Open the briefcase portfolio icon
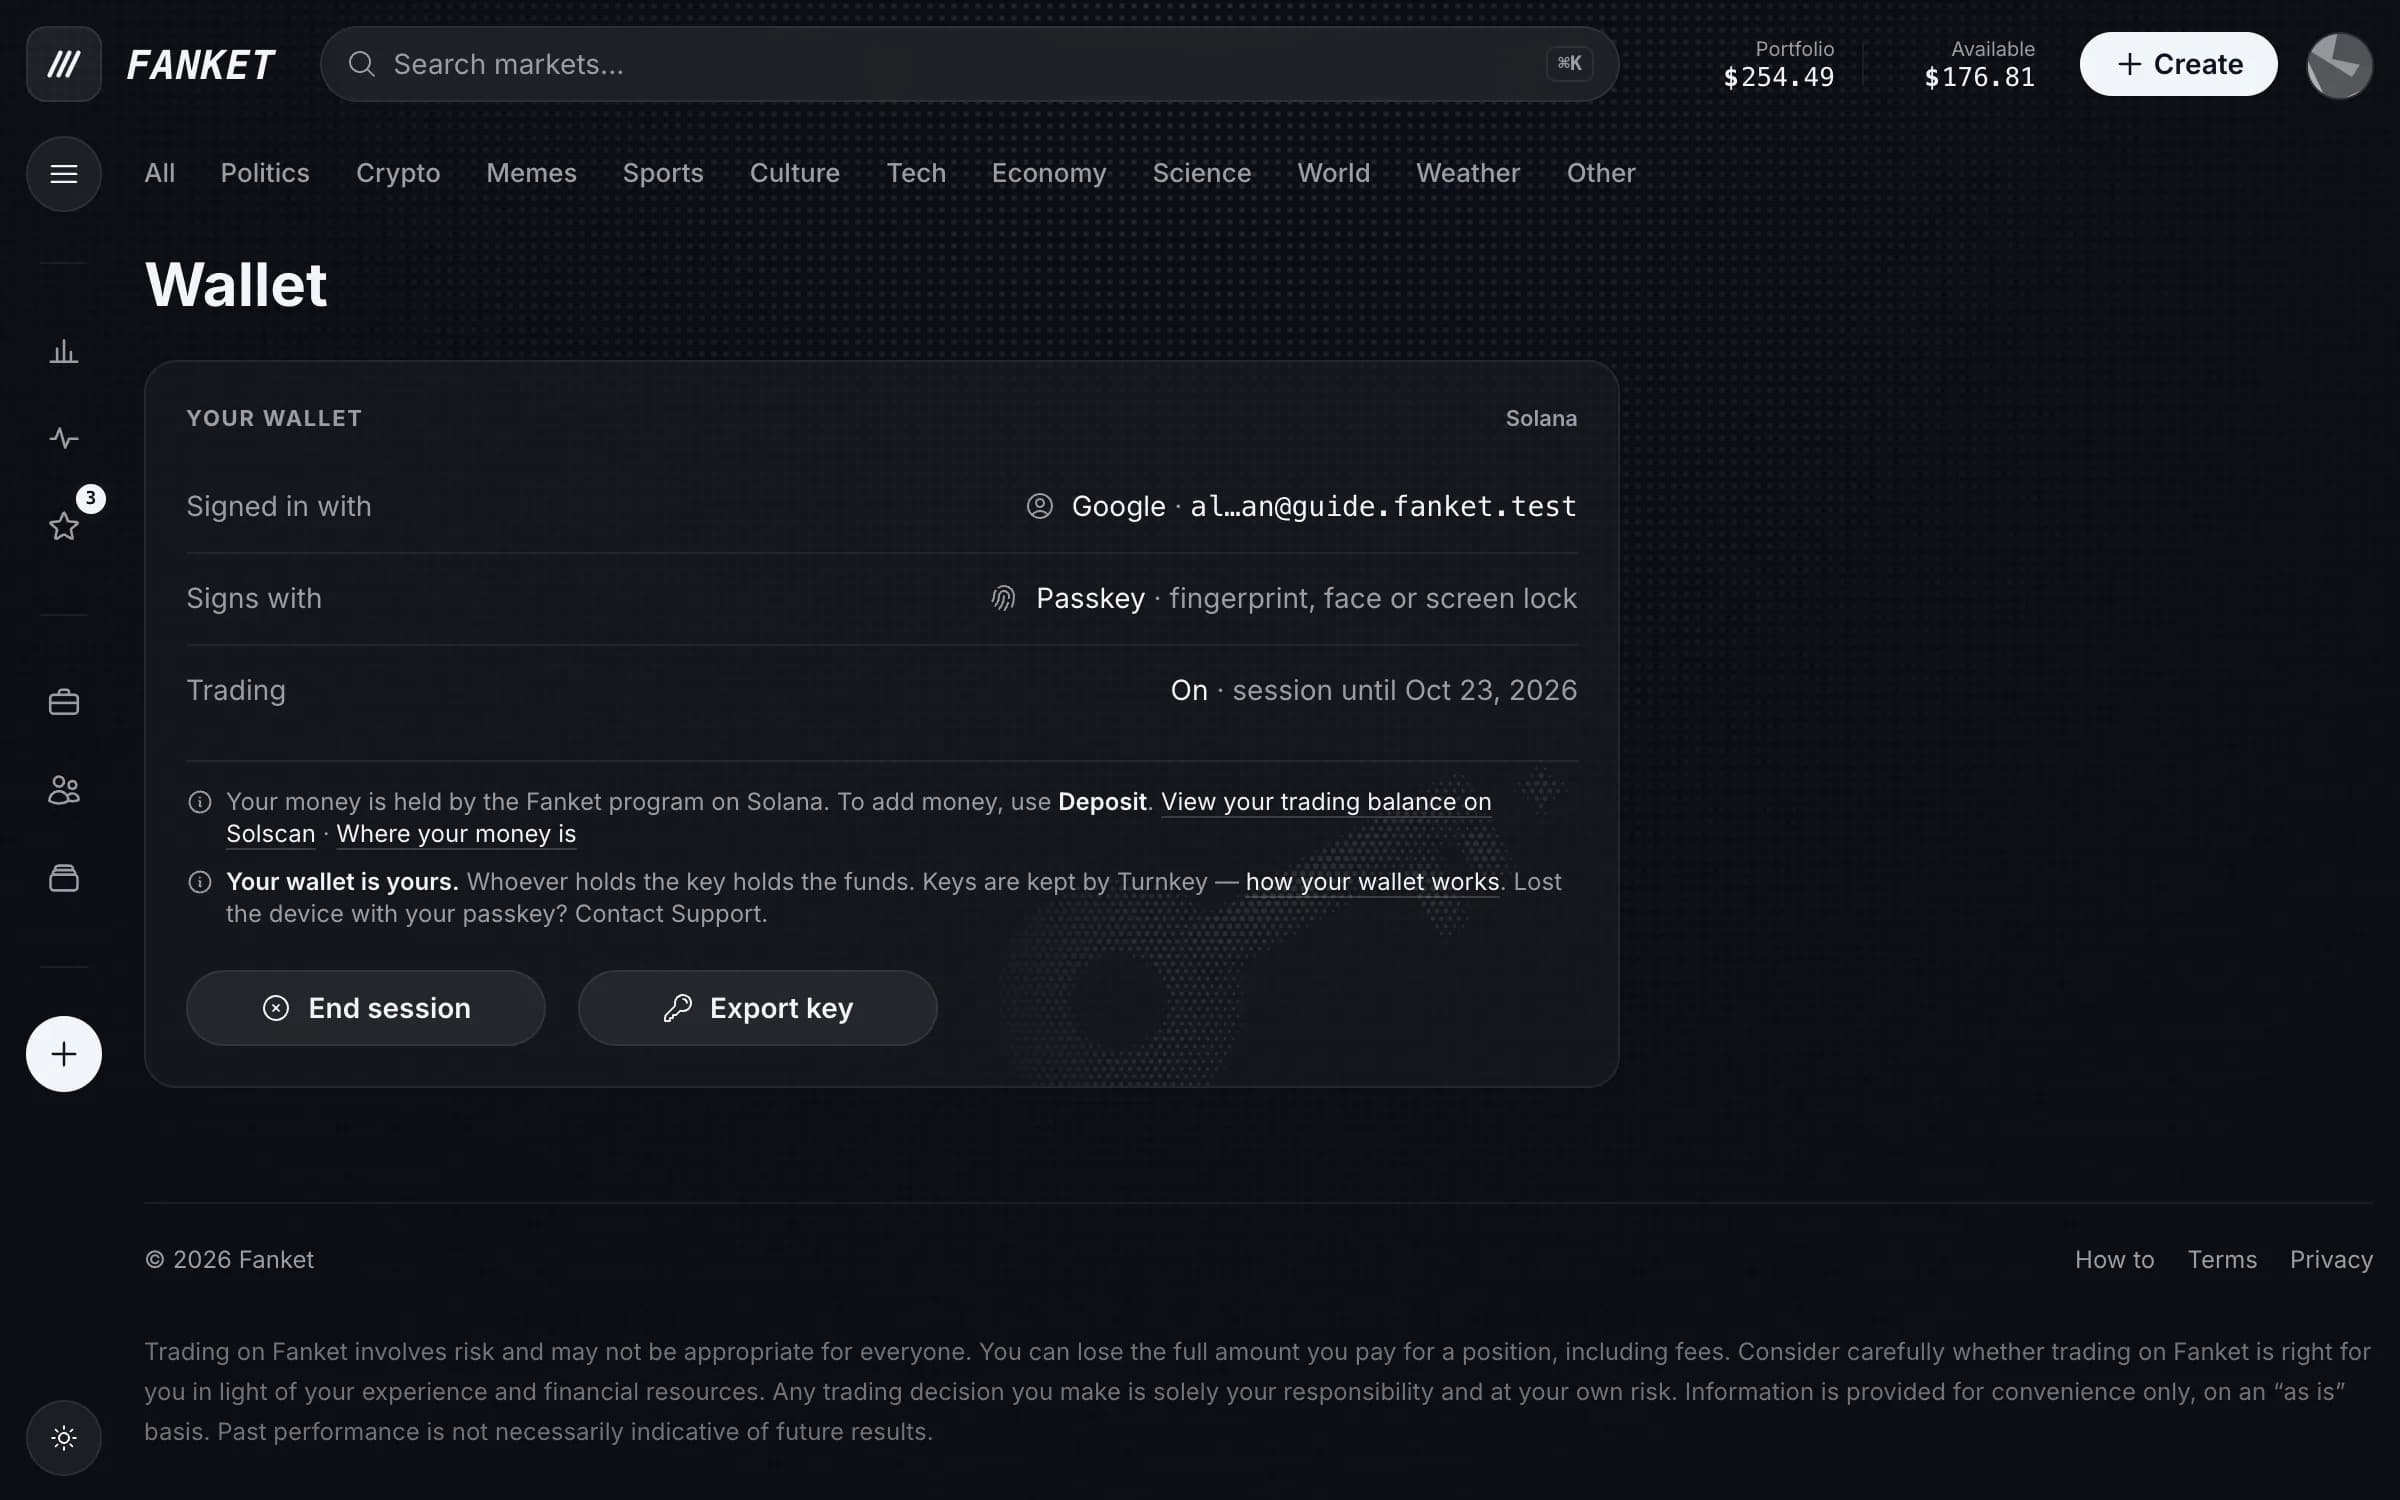Image resolution: width=2400 pixels, height=1500 pixels. pos(63,702)
